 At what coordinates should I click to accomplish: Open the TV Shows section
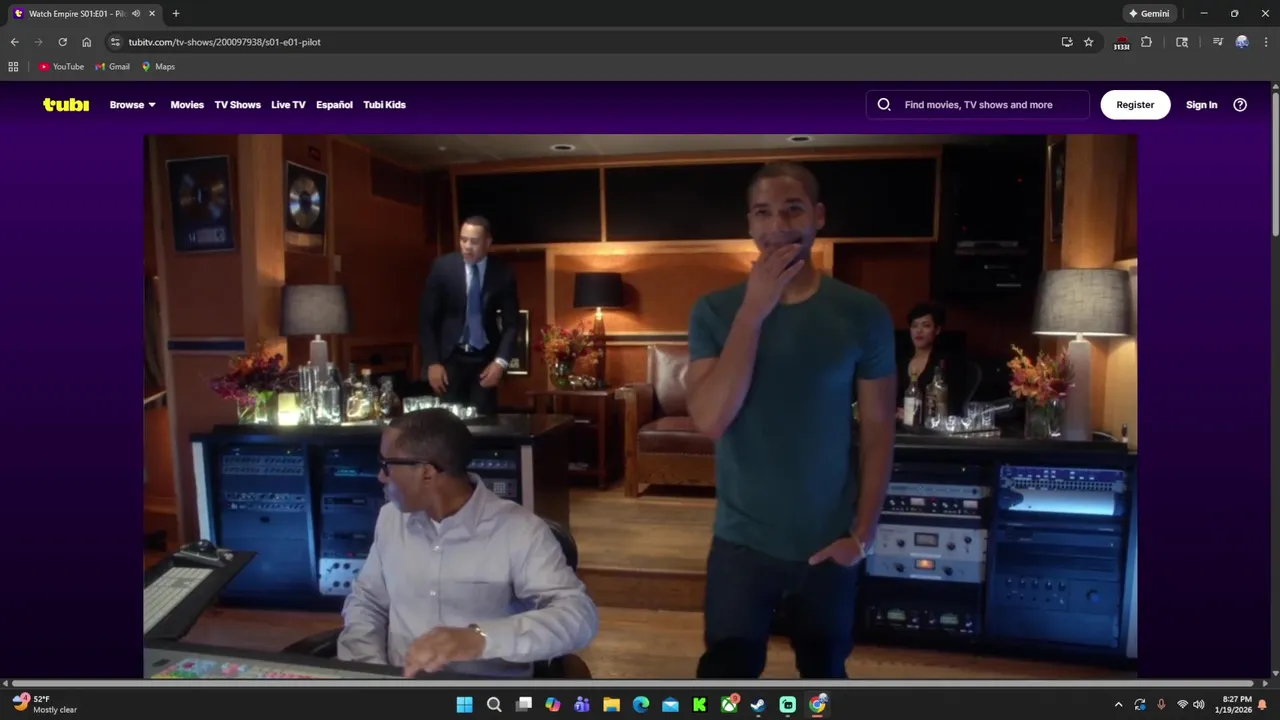[x=237, y=104]
